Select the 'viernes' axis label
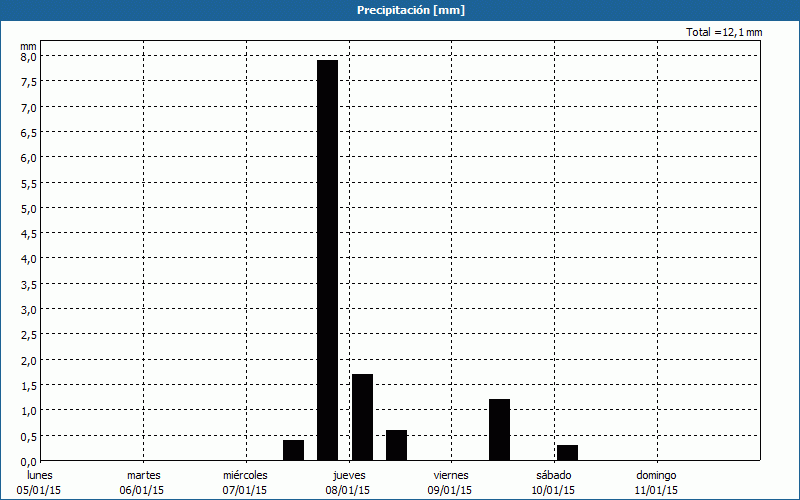The width and height of the screenshot is (800, 500). click(451, 475)
